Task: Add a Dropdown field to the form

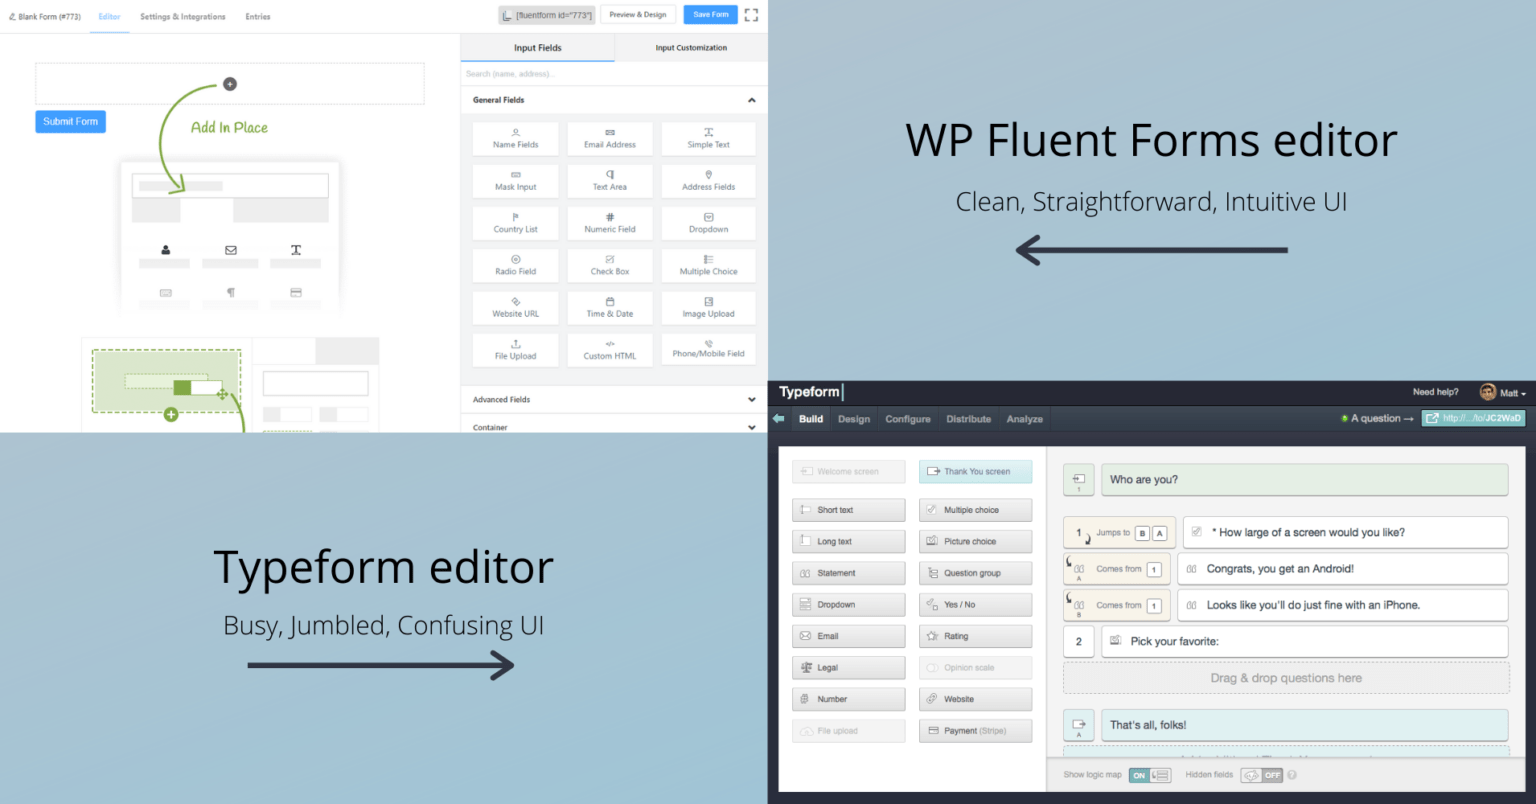Action: [x=708, y=223]
